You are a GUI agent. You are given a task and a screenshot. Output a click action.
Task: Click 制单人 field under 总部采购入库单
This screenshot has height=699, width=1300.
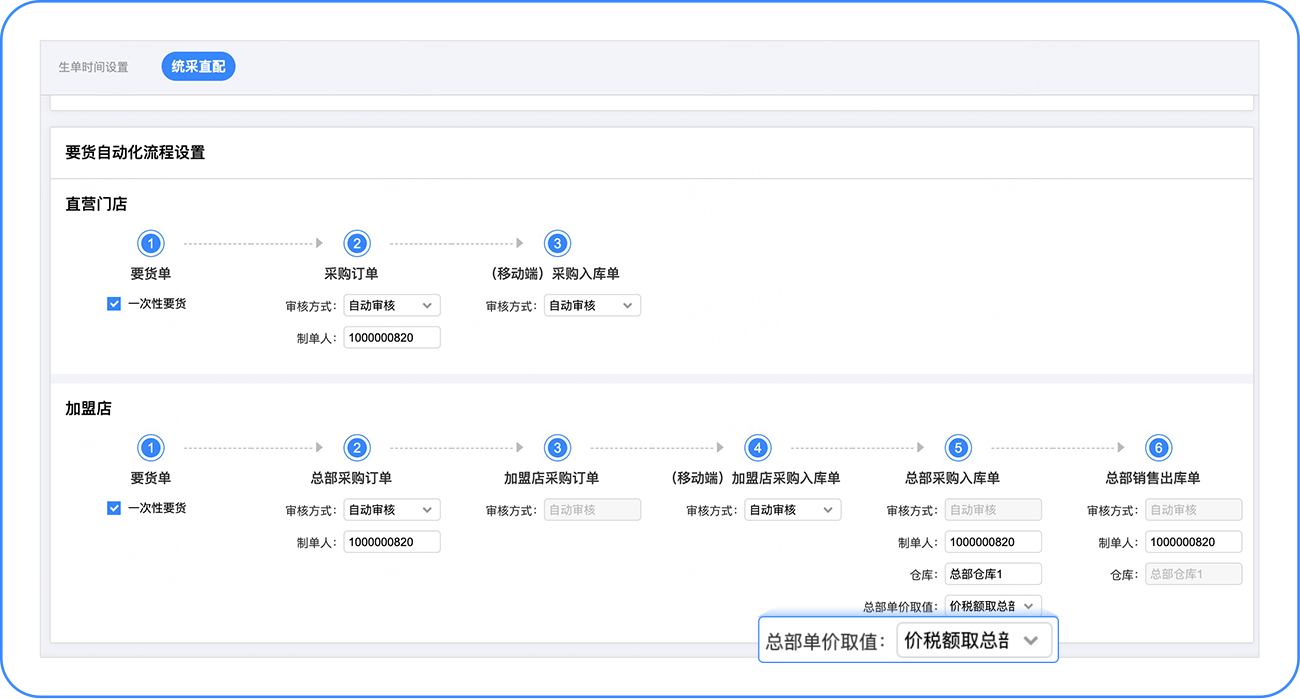(992, 542)
